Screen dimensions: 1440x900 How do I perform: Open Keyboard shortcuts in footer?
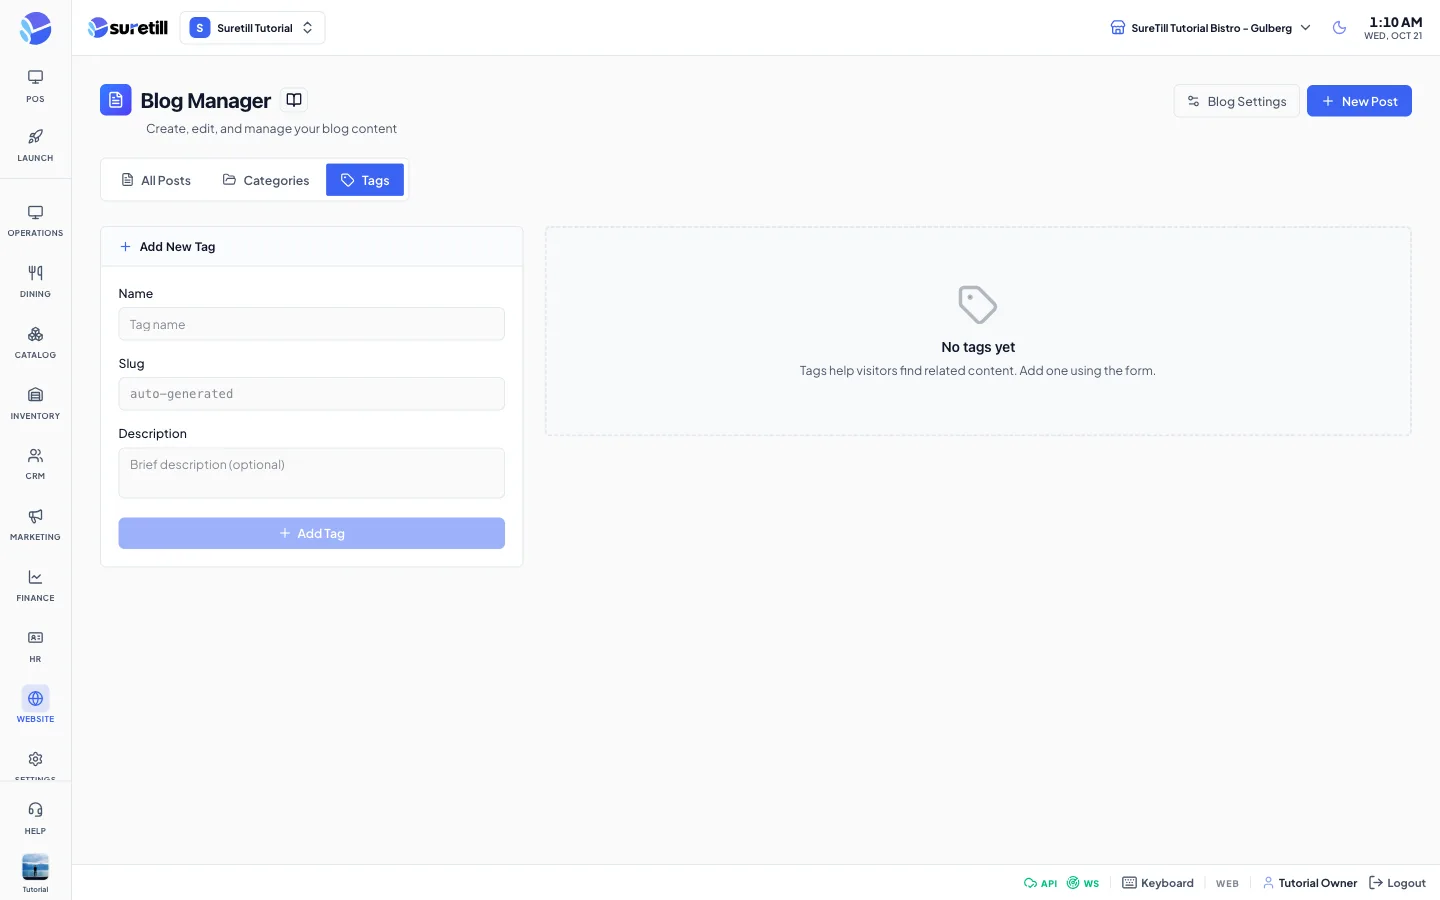click(1158, 883)
